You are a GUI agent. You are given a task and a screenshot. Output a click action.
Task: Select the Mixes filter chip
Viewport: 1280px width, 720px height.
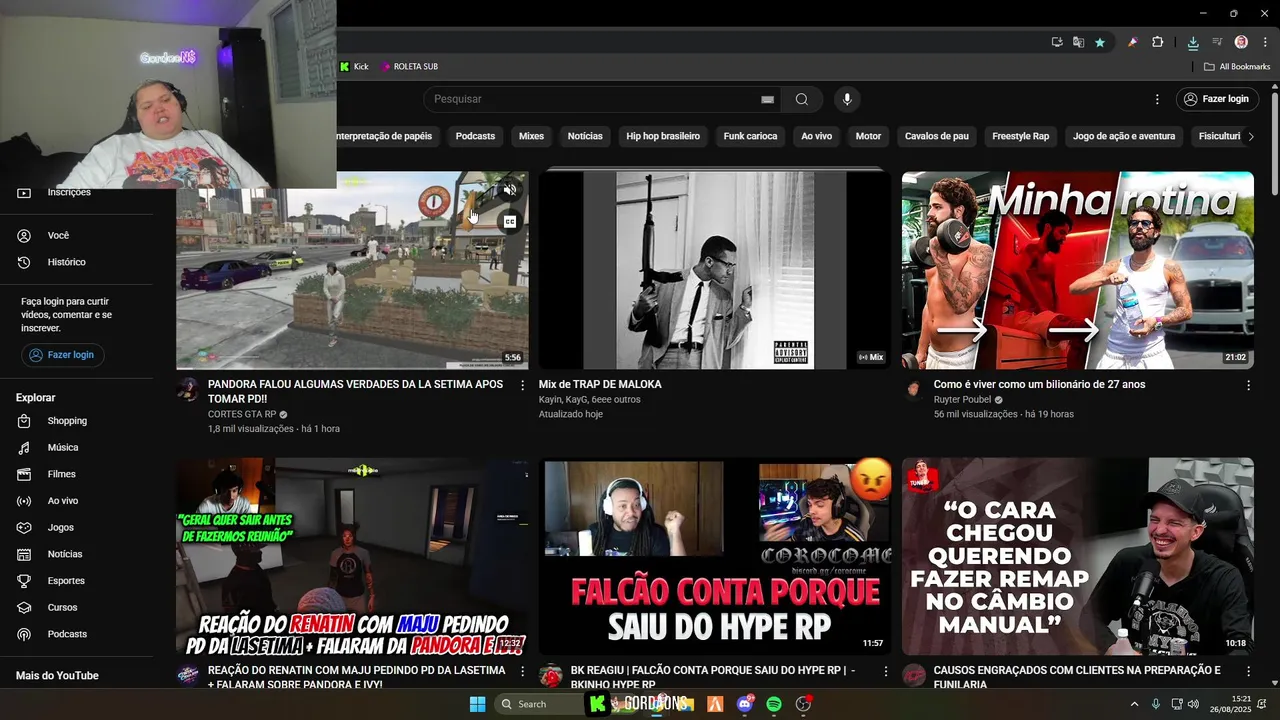(531, 136)
